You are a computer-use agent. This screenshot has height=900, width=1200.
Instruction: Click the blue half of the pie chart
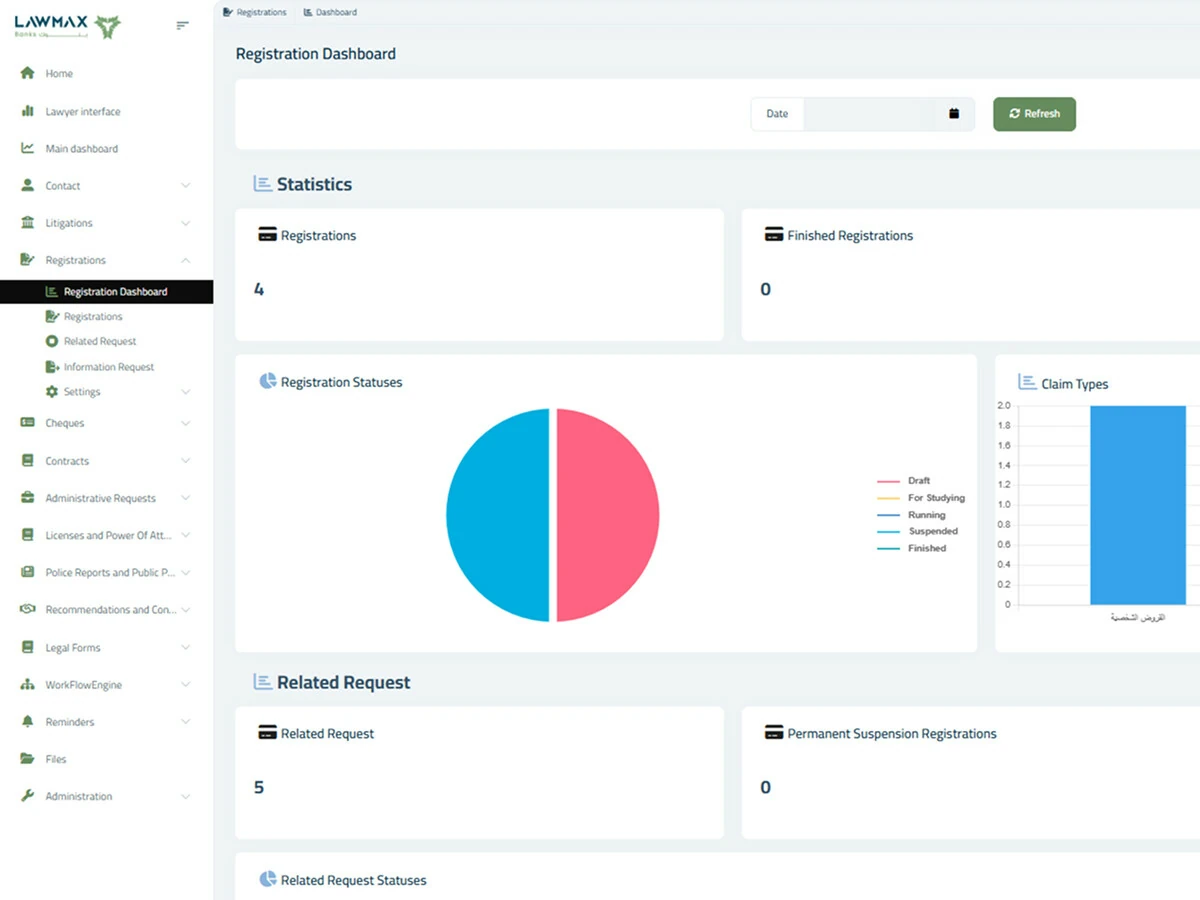tap(499, 515)
